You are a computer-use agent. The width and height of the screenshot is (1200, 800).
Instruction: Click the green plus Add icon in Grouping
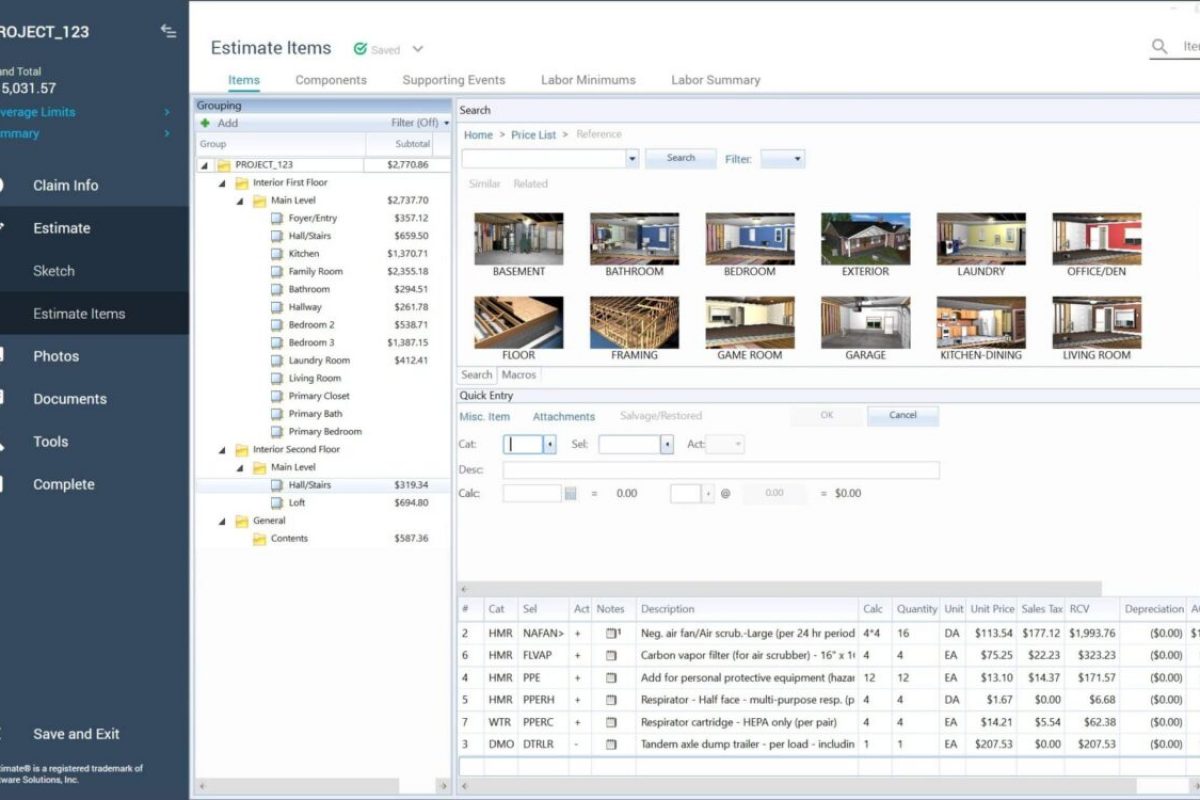206,123
